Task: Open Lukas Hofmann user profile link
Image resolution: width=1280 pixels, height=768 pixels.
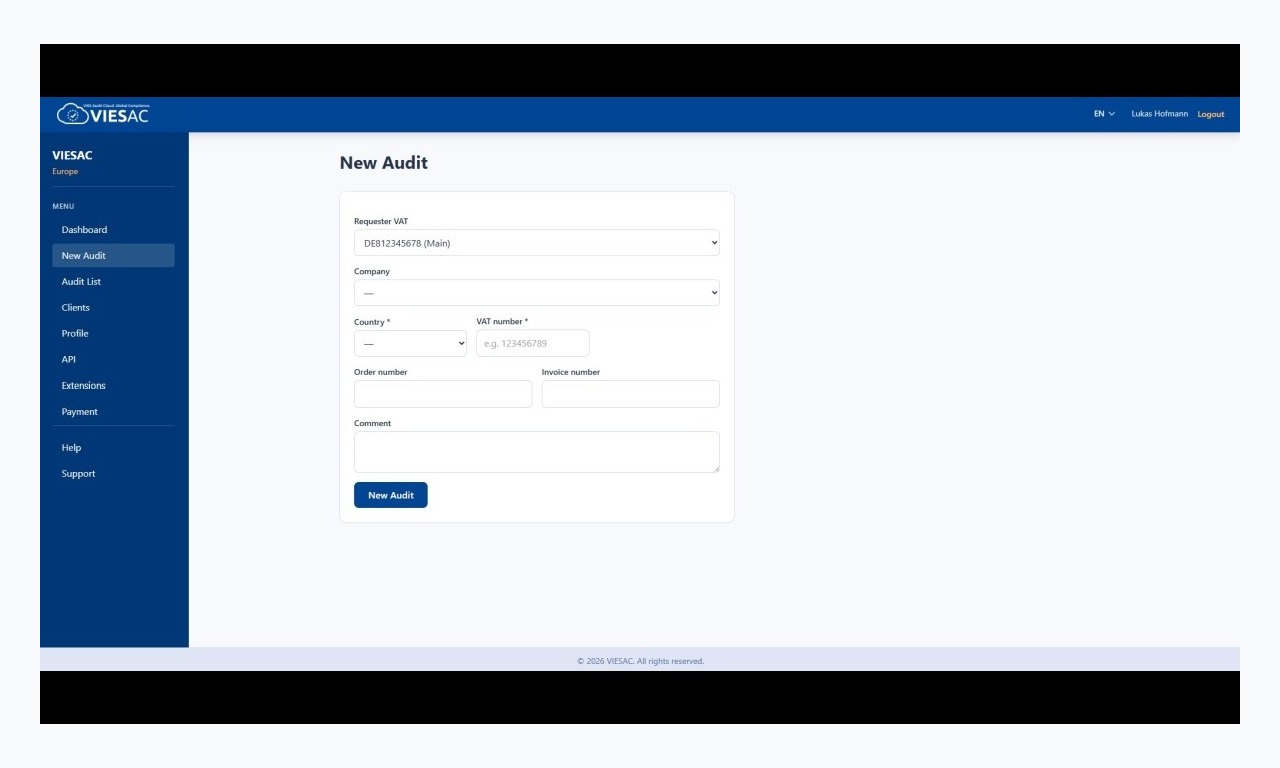Action: click(1160, 114)
